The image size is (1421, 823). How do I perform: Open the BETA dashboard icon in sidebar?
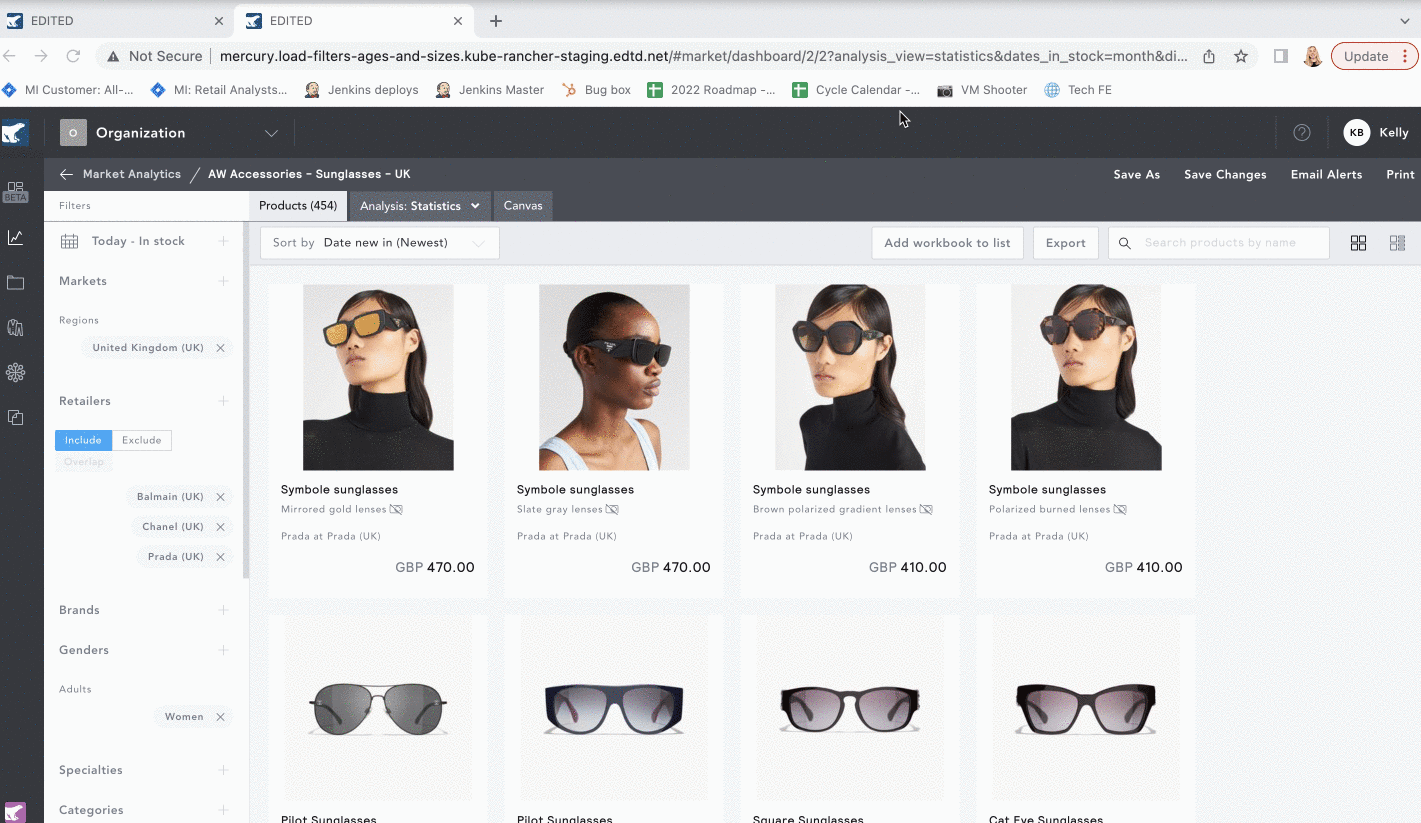pos(15,191)
